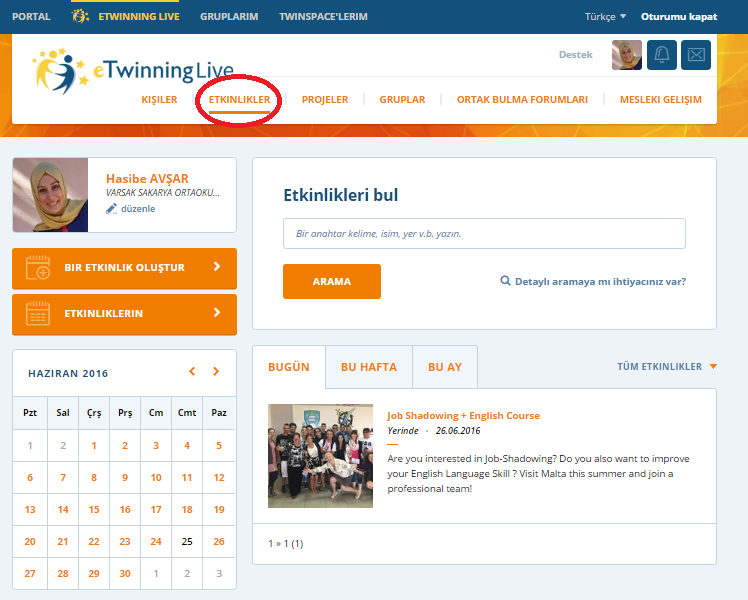The height and width of the screenshot is (600, 748).
Task: Go to previous month in calendar
Action: click(192, 372)
